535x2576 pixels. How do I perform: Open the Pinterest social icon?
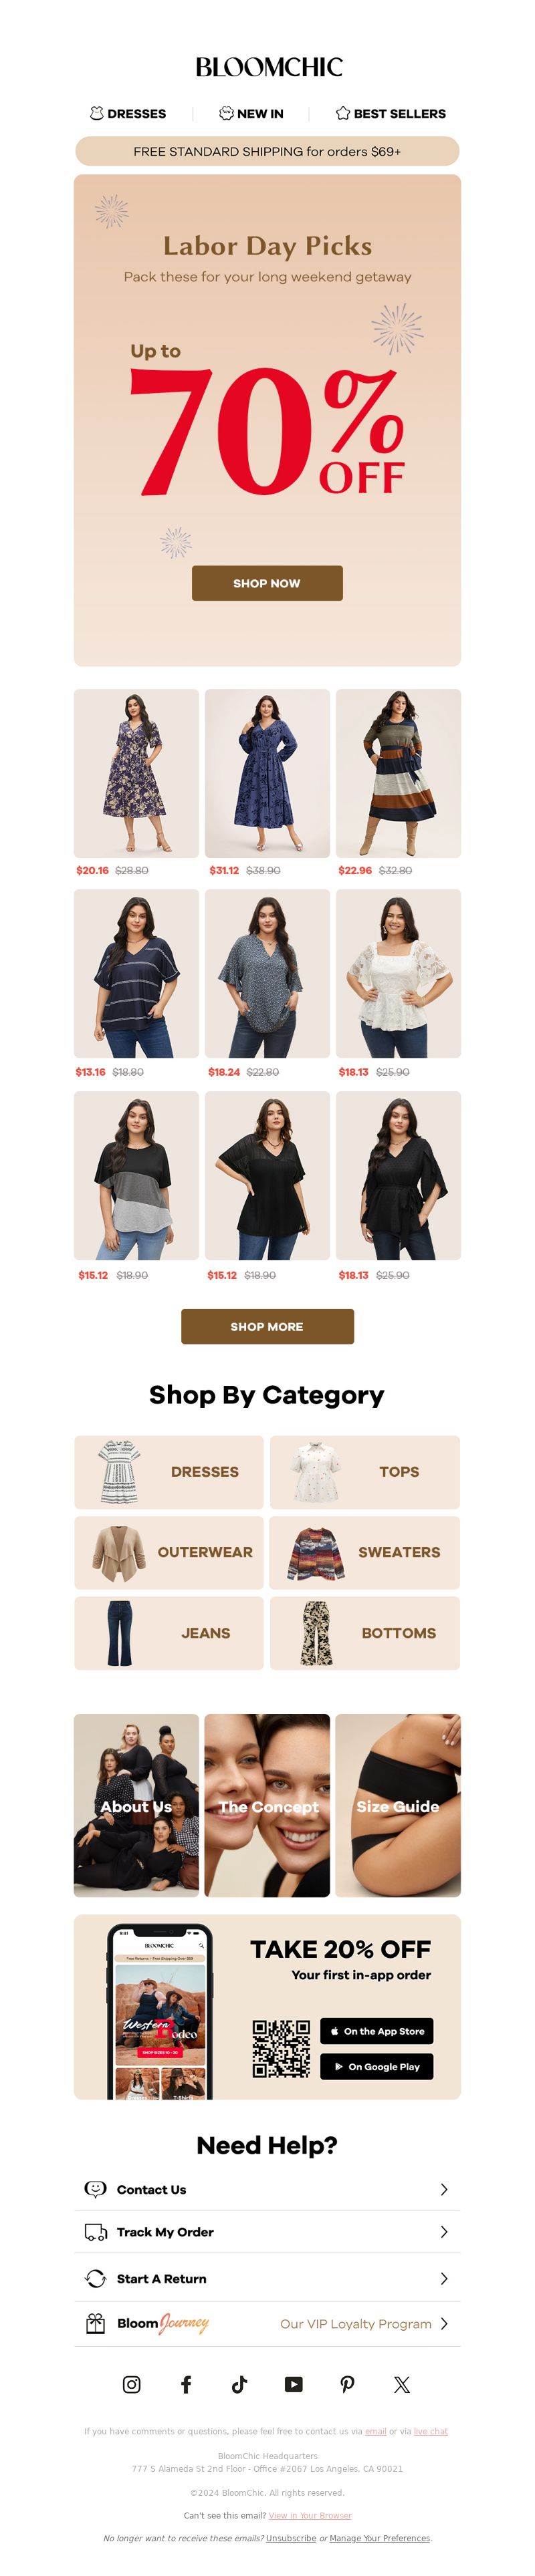(x=347, y=2384)
